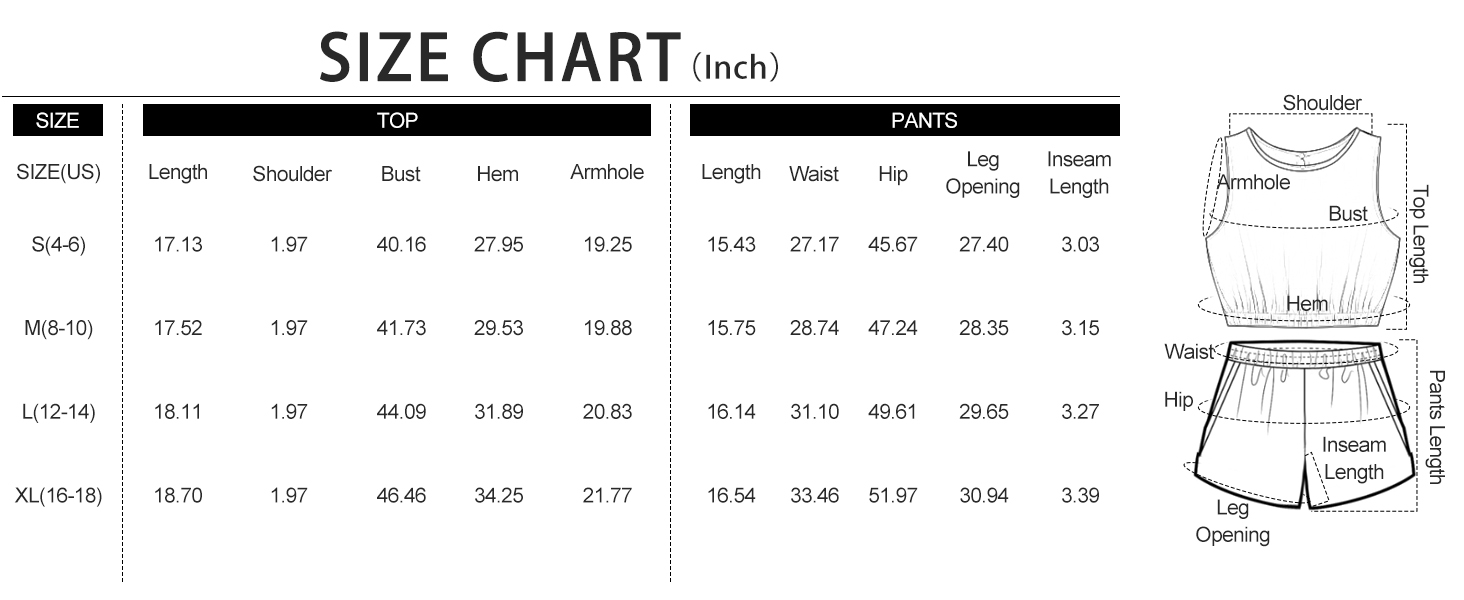Click the Inseam Length column header
The image size is (1464, 600).
click(x=1079, y=173)
